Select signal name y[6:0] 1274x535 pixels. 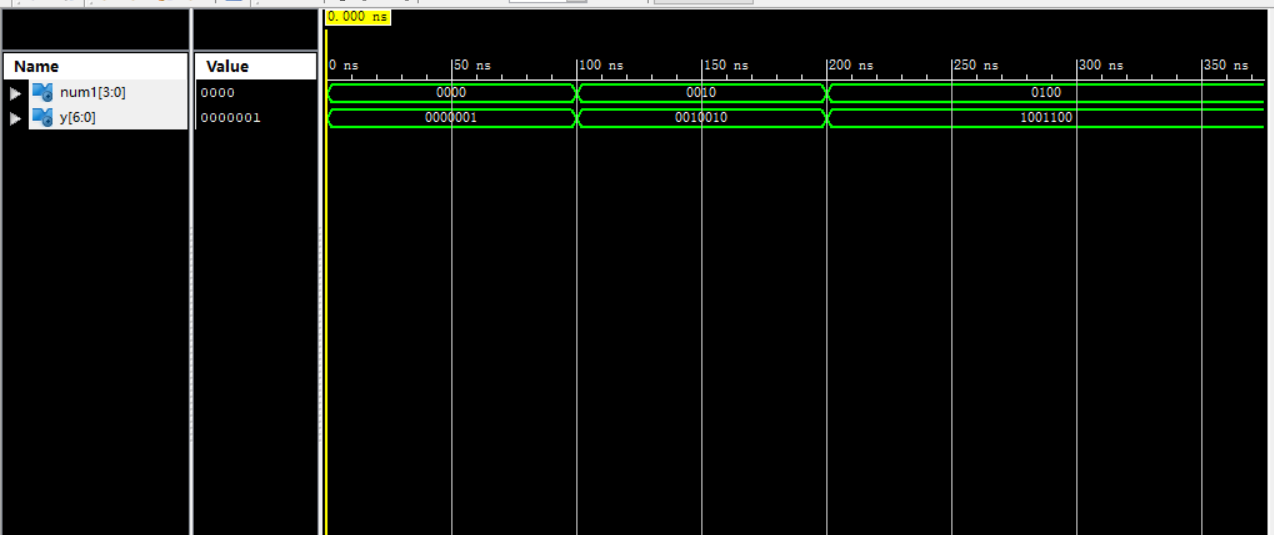(78, 117)
